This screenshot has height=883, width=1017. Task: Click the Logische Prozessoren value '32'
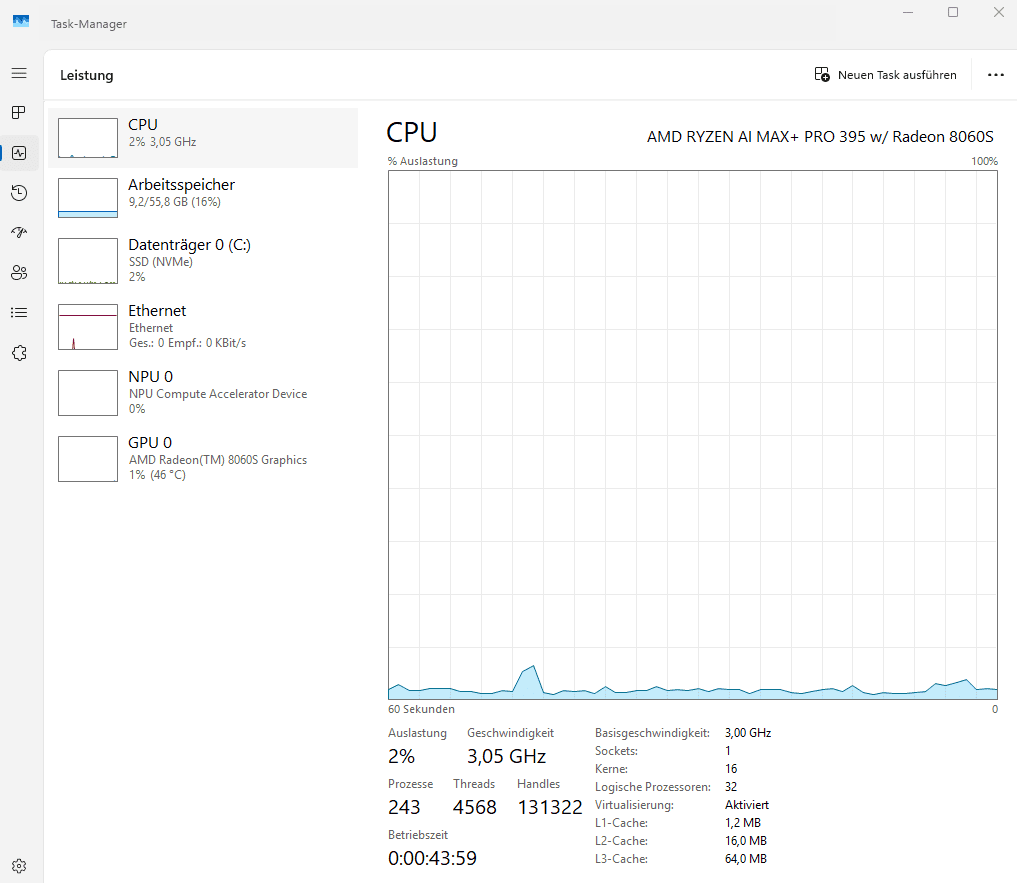731,787
